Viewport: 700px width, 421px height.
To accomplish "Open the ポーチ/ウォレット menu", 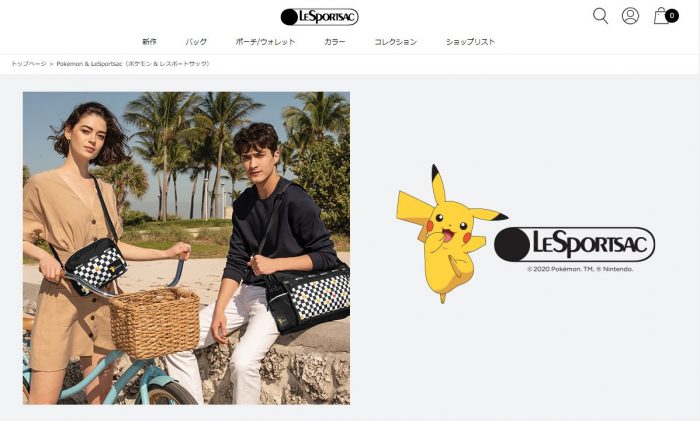I will click(x=265, y=42).
